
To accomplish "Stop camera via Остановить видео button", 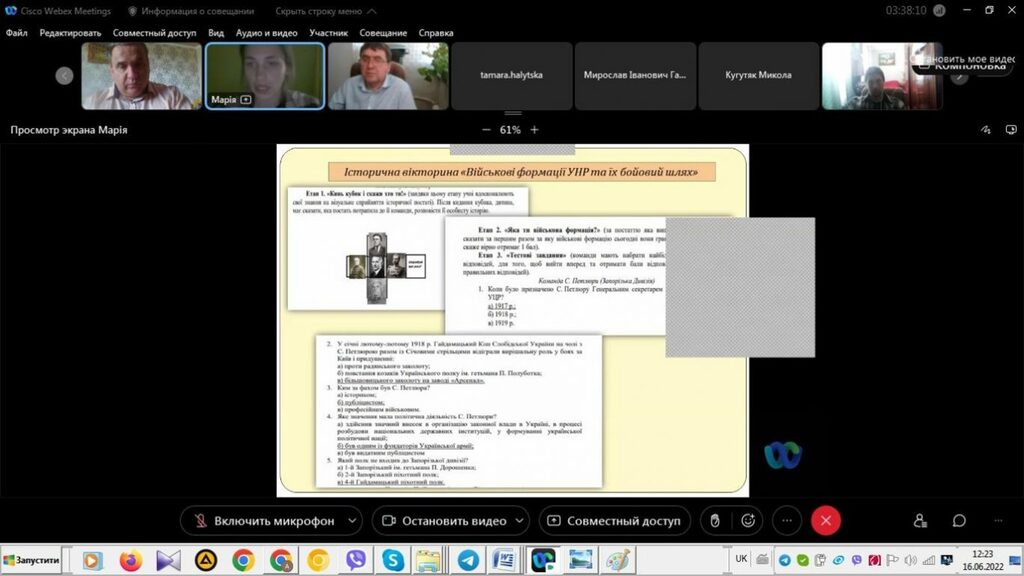I will [x=442, y=521].
